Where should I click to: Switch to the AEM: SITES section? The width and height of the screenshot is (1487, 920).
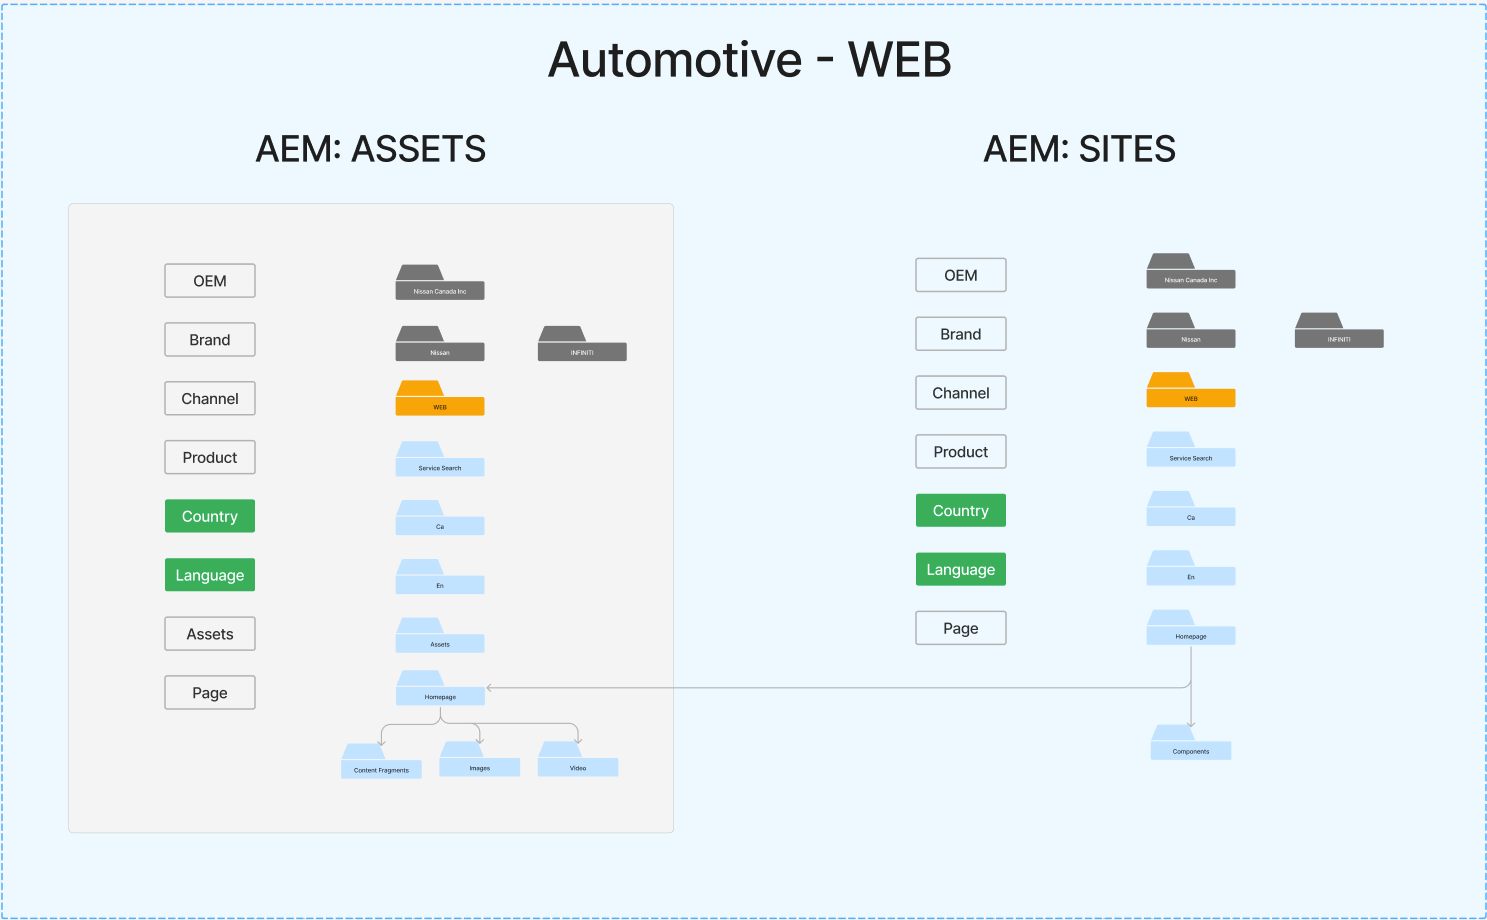coord(1080,148)
